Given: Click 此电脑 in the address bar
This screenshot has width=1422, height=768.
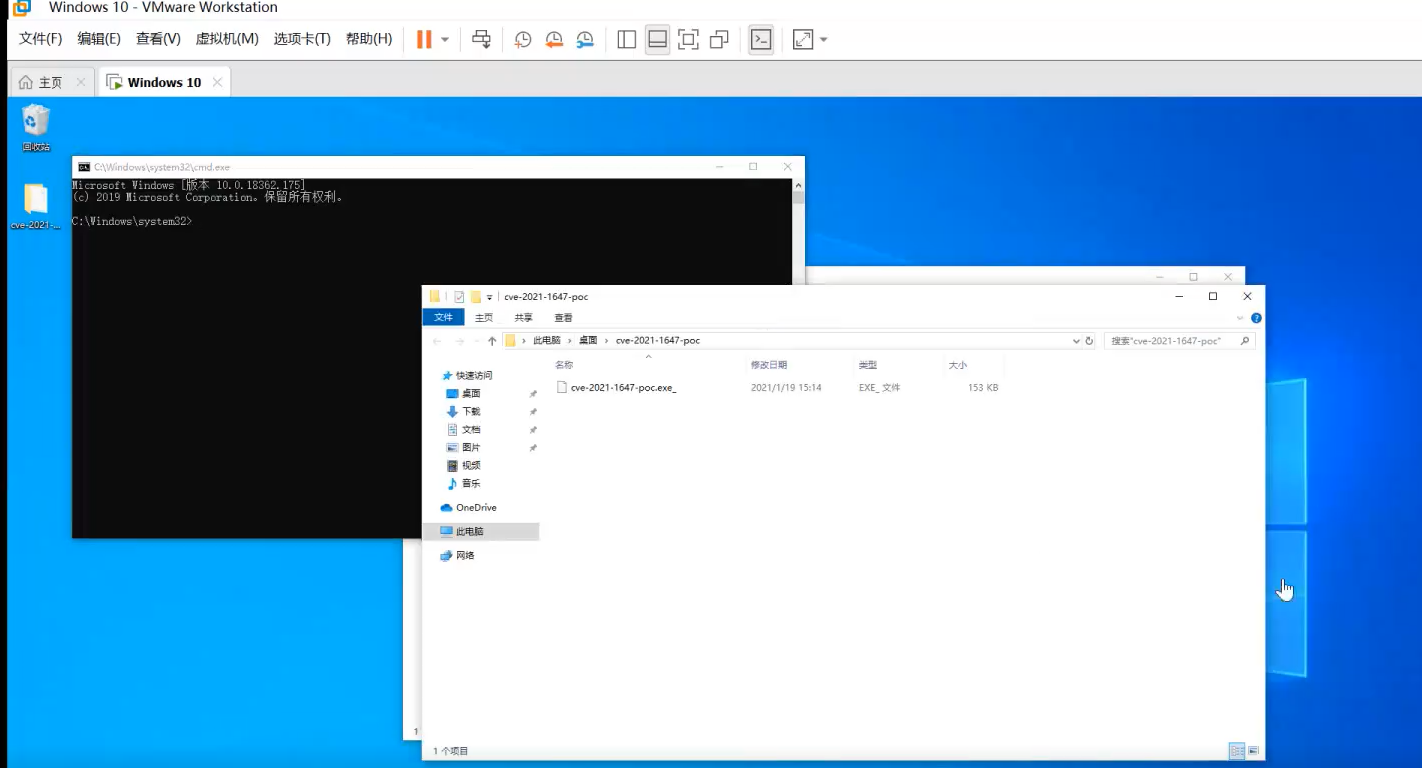Looking at the screenshot, I should pyautogui.click(x=547, y=341).
